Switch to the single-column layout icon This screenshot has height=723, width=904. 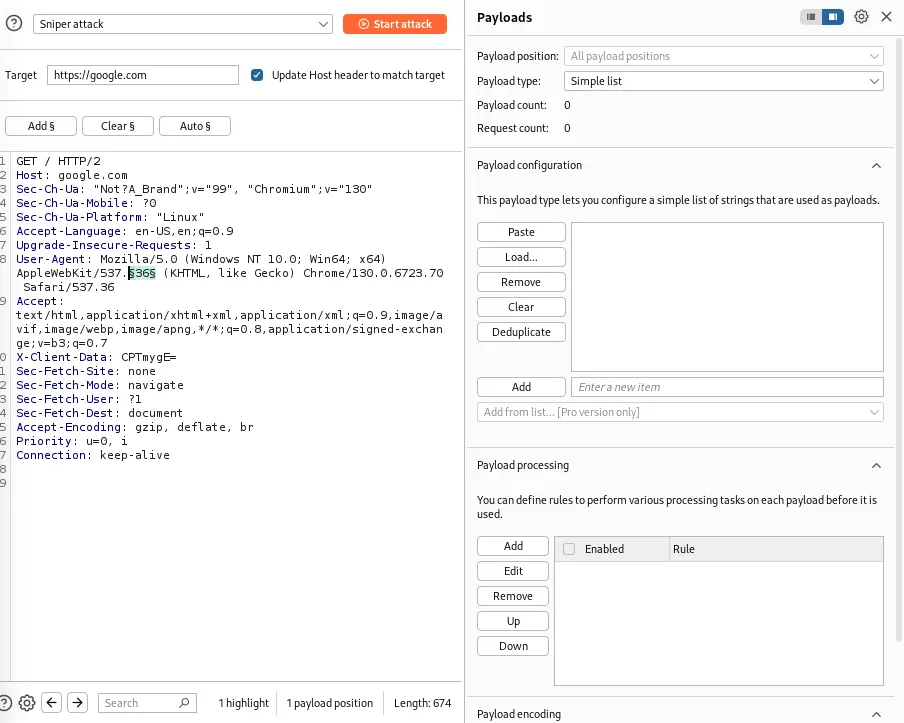pyautogui.click(x=811, y=17)
